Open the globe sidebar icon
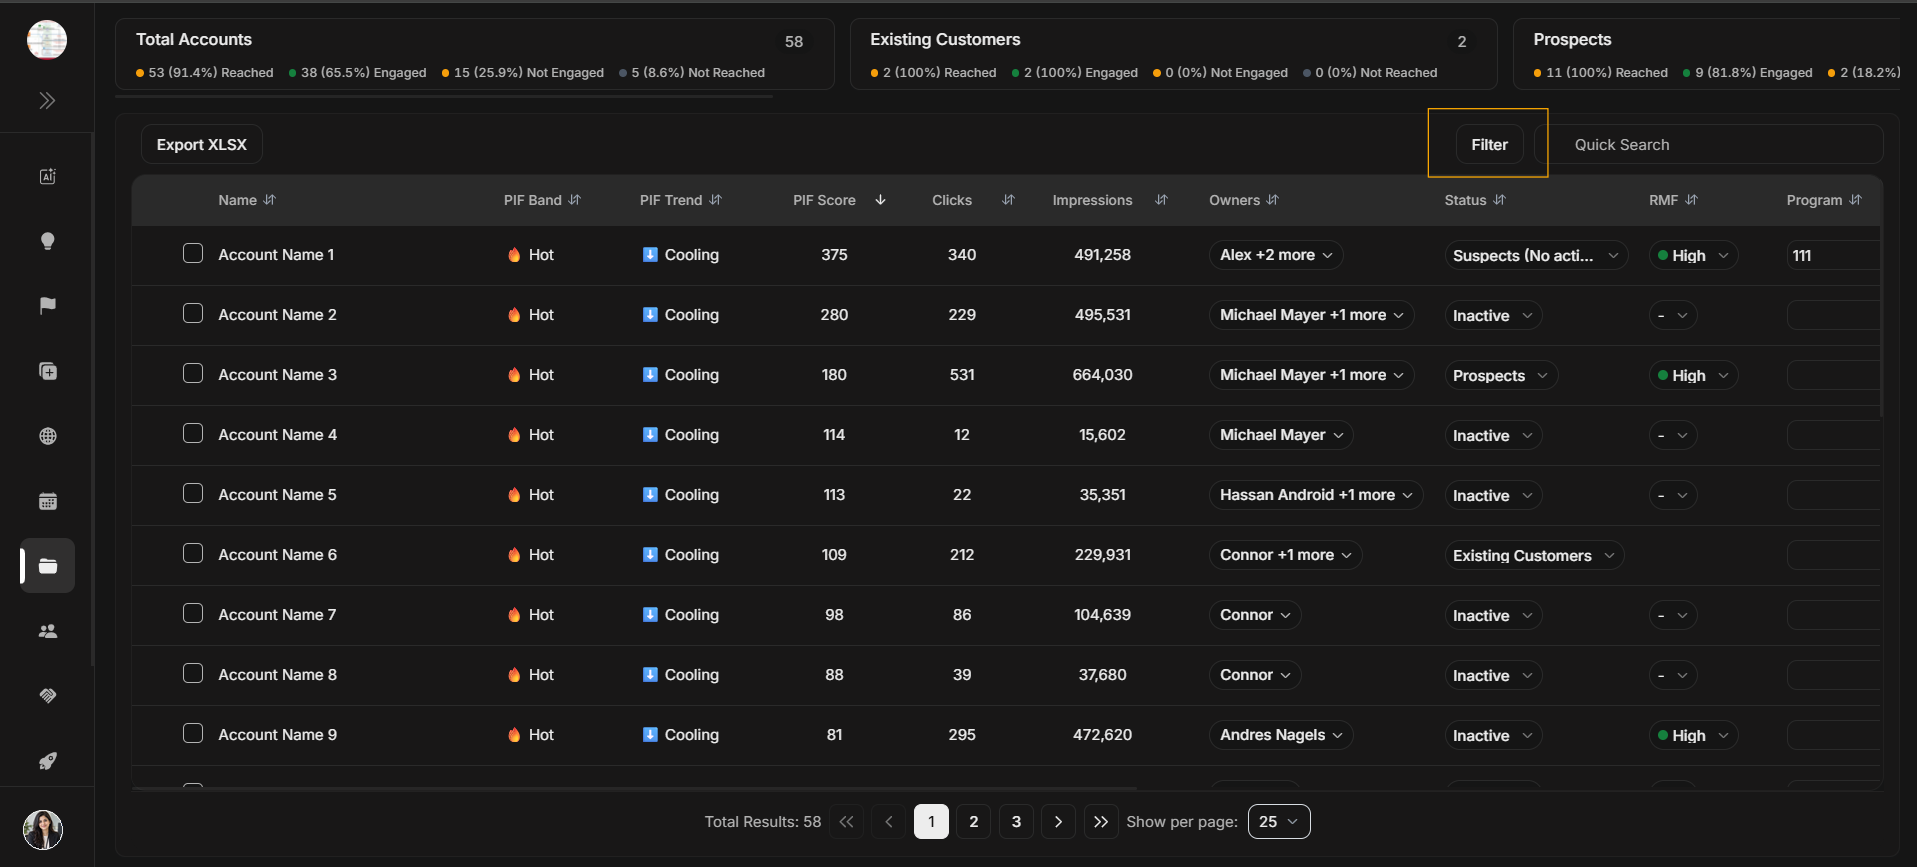 47,436
